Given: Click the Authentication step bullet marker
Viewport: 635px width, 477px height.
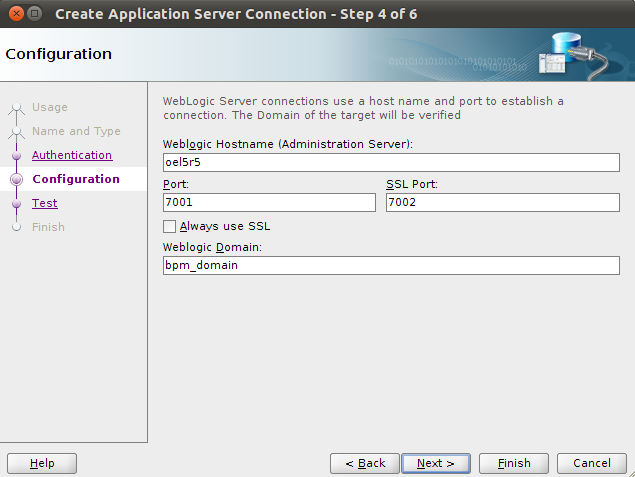Looking at the screenshot, I should pos(17,155).
